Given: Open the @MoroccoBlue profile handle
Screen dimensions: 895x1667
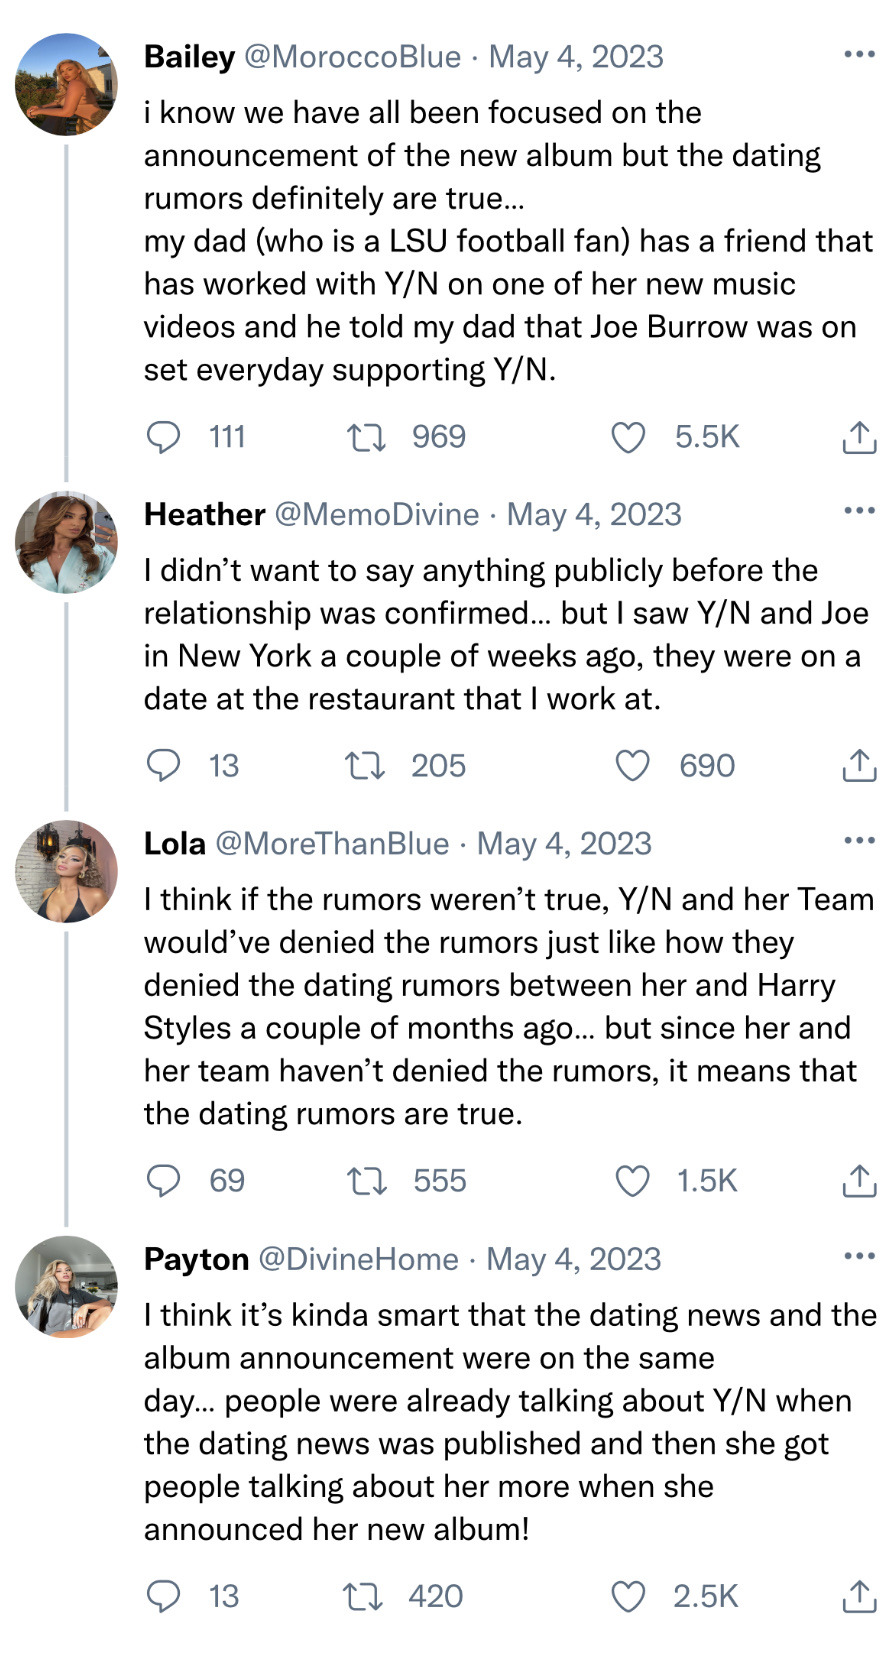Looking at the screenshot, I should pyautogui.click(x=352, y=57).
